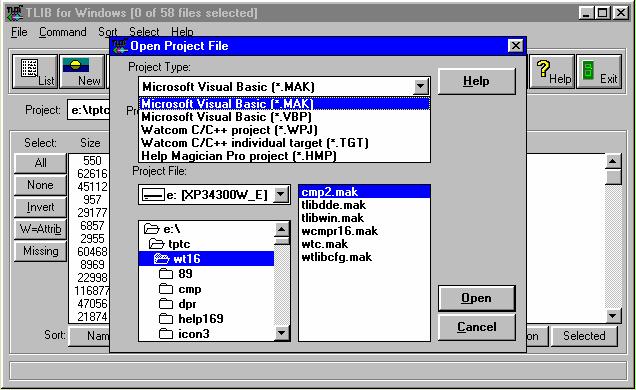
Task: Select the help169 folder
Action: click(x=207, y=319)
